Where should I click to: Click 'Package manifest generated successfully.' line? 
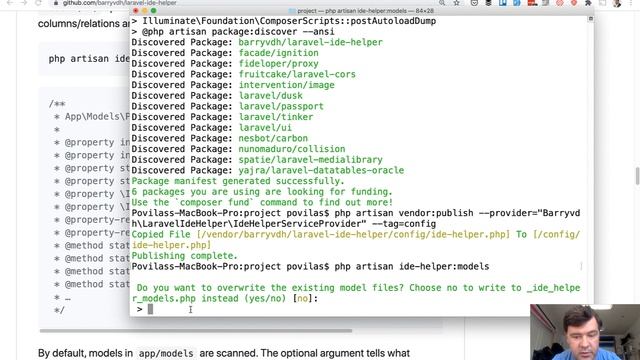point(238,181)
